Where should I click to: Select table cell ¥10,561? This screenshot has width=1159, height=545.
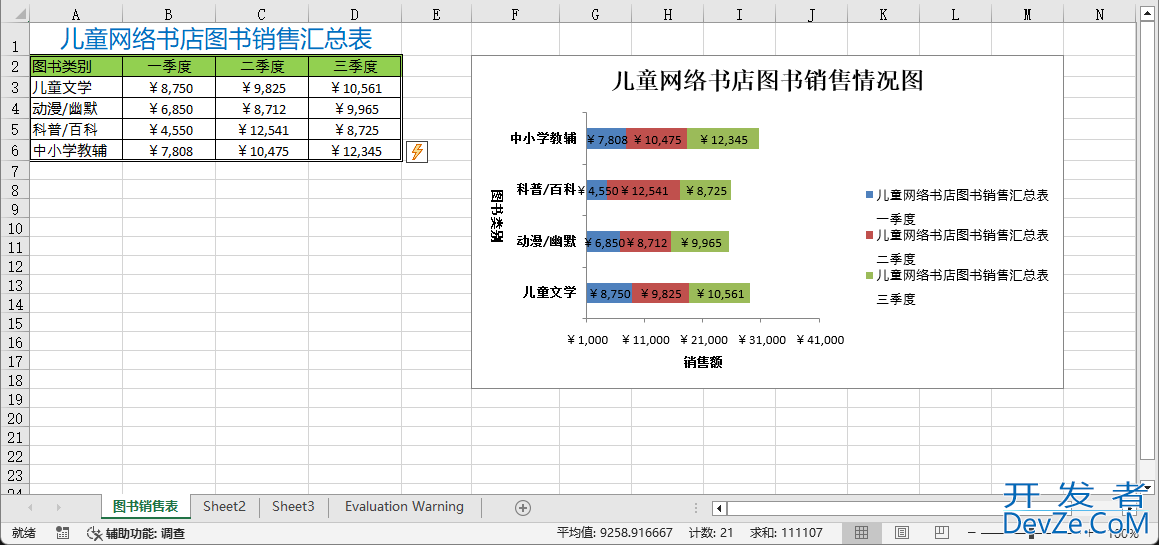356,88
